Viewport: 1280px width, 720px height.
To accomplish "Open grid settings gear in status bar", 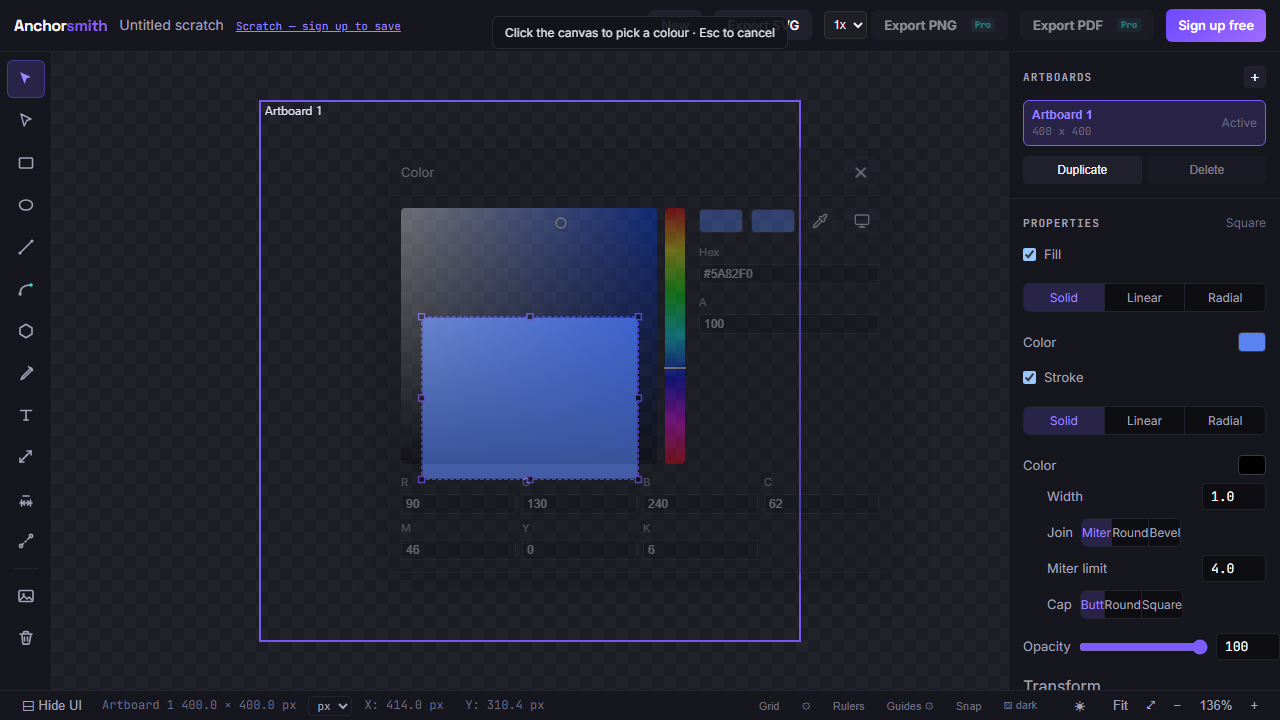I will (806, 706).
